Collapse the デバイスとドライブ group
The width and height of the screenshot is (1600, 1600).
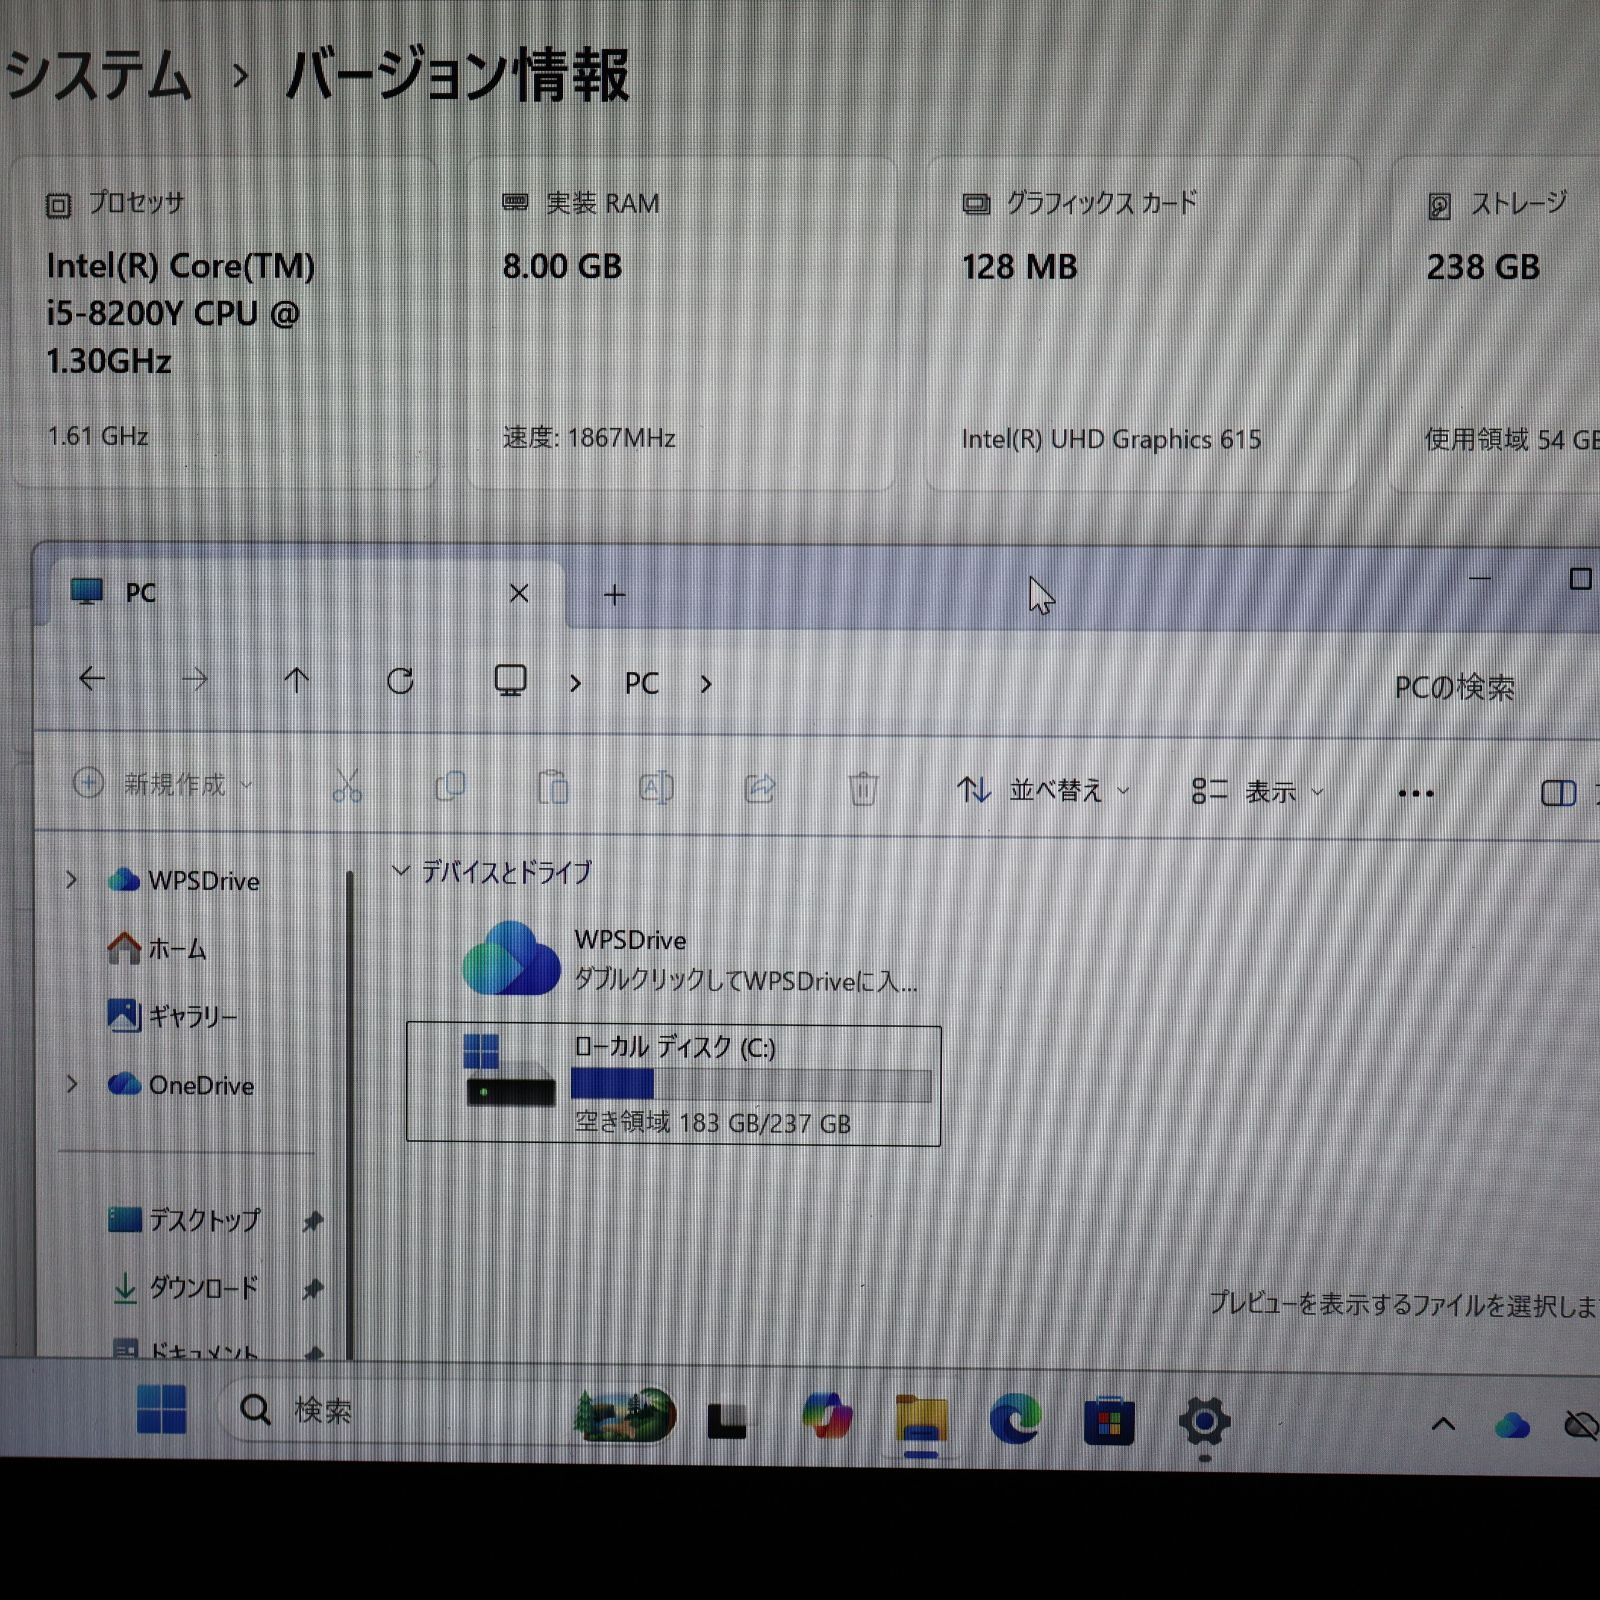click(400, 871)
